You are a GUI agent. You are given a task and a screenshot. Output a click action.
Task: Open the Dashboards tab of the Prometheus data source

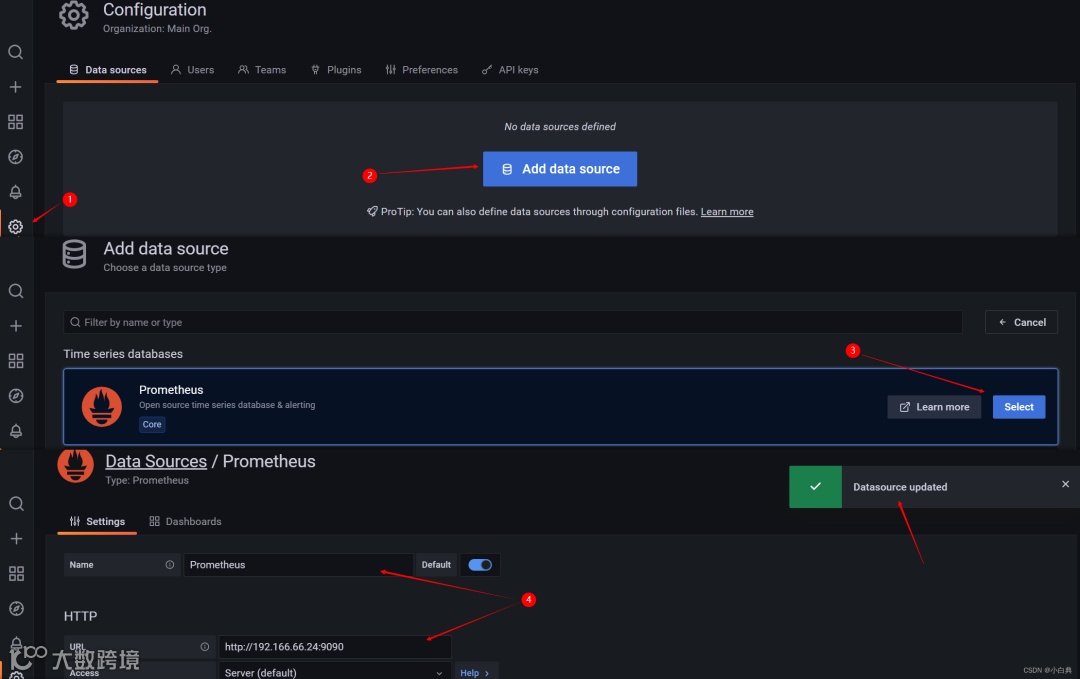[185, 521]
